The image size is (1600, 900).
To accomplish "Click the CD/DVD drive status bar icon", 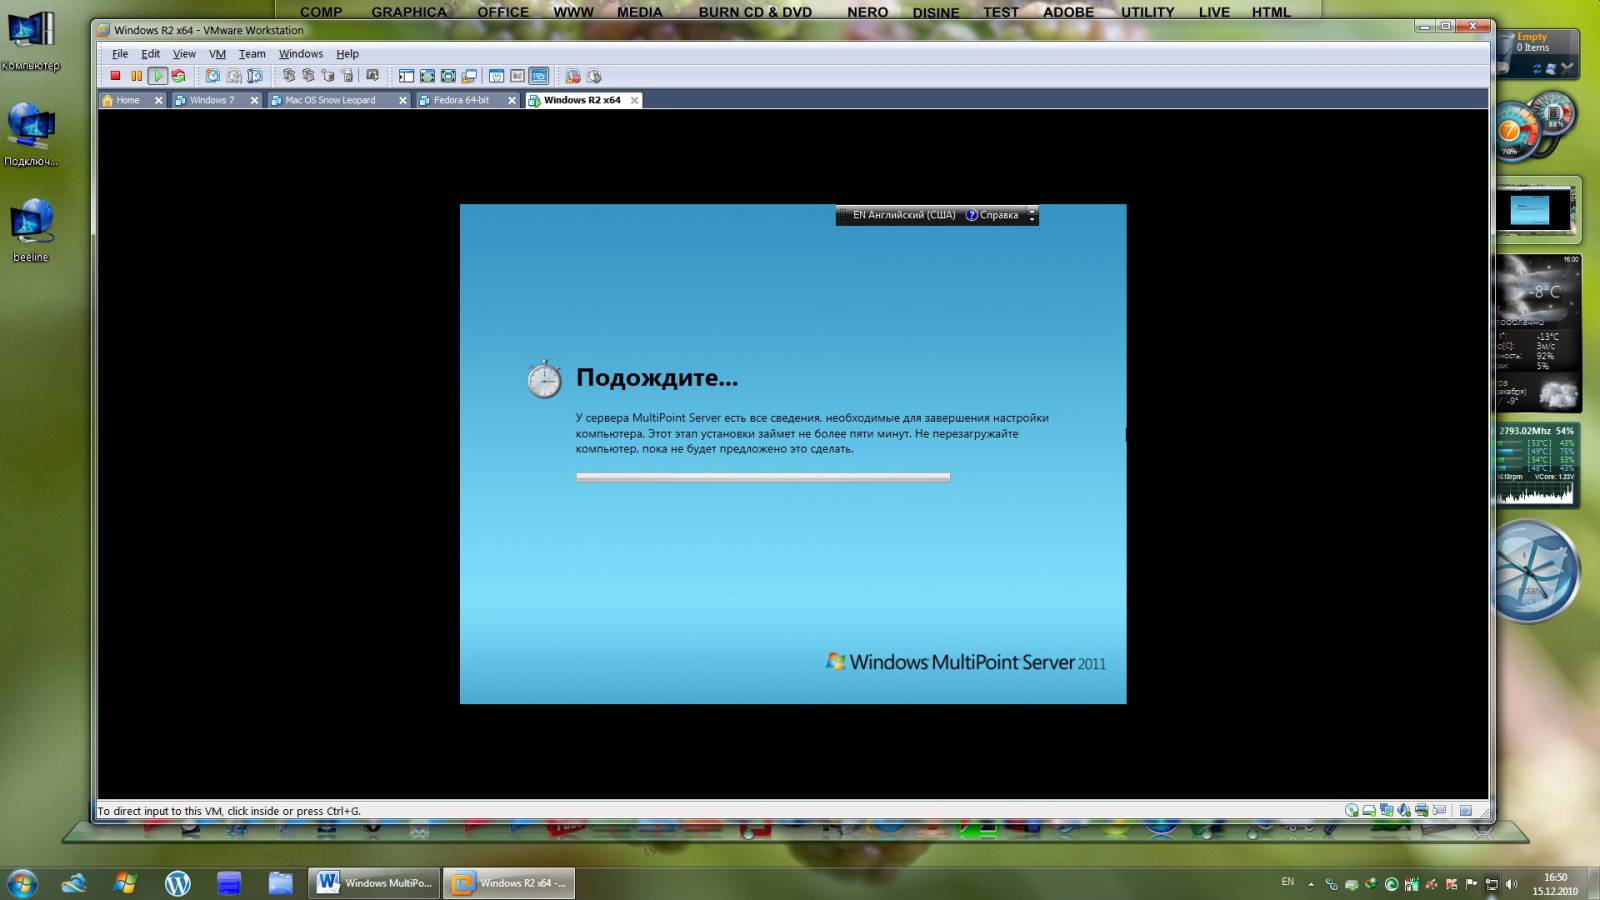I will [1352, 811].
